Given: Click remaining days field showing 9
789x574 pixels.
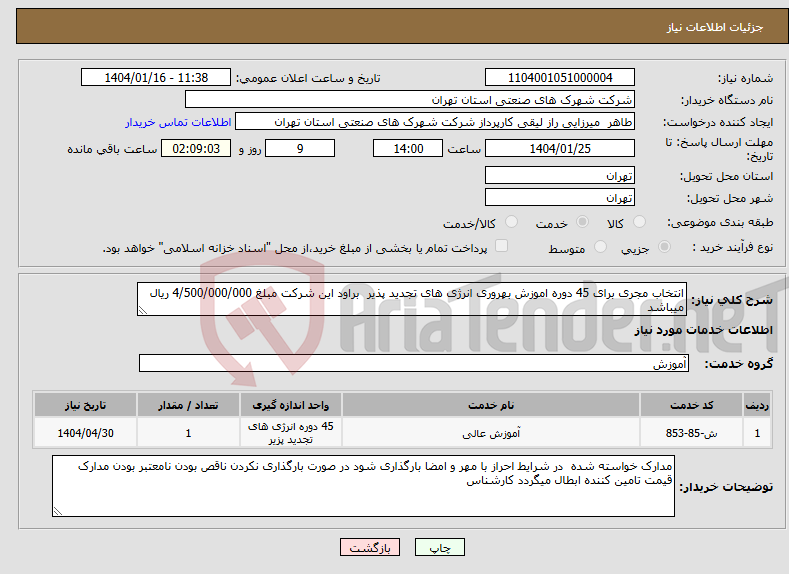Looking at the screenshot, I should (300, 148).
